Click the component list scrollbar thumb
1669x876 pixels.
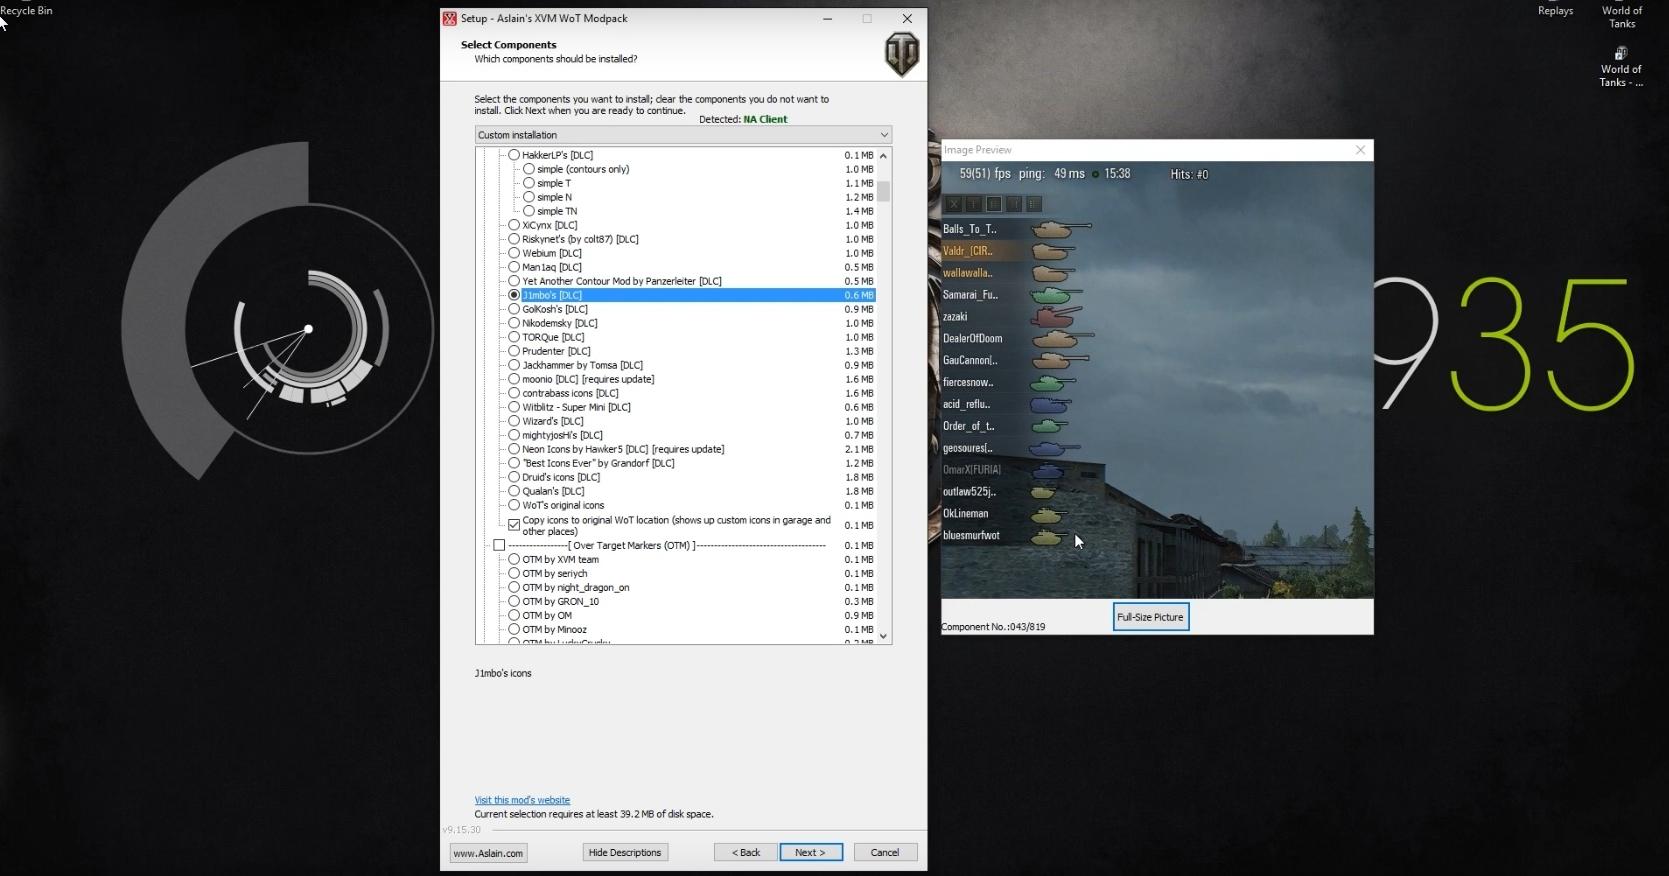tap(883, 191)
